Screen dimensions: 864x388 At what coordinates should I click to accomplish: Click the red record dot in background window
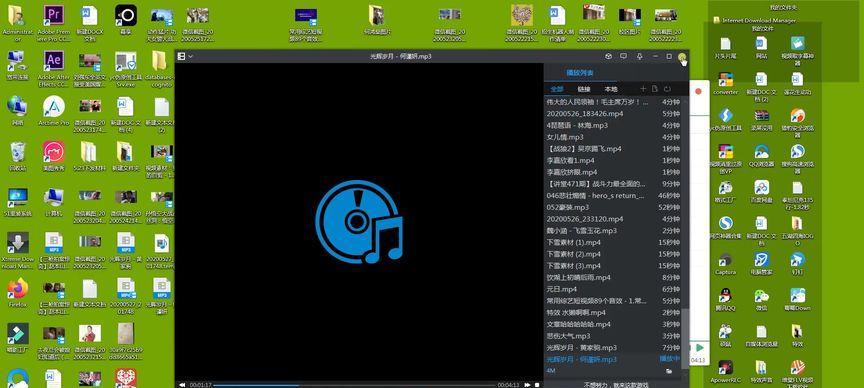pos(698,91)
